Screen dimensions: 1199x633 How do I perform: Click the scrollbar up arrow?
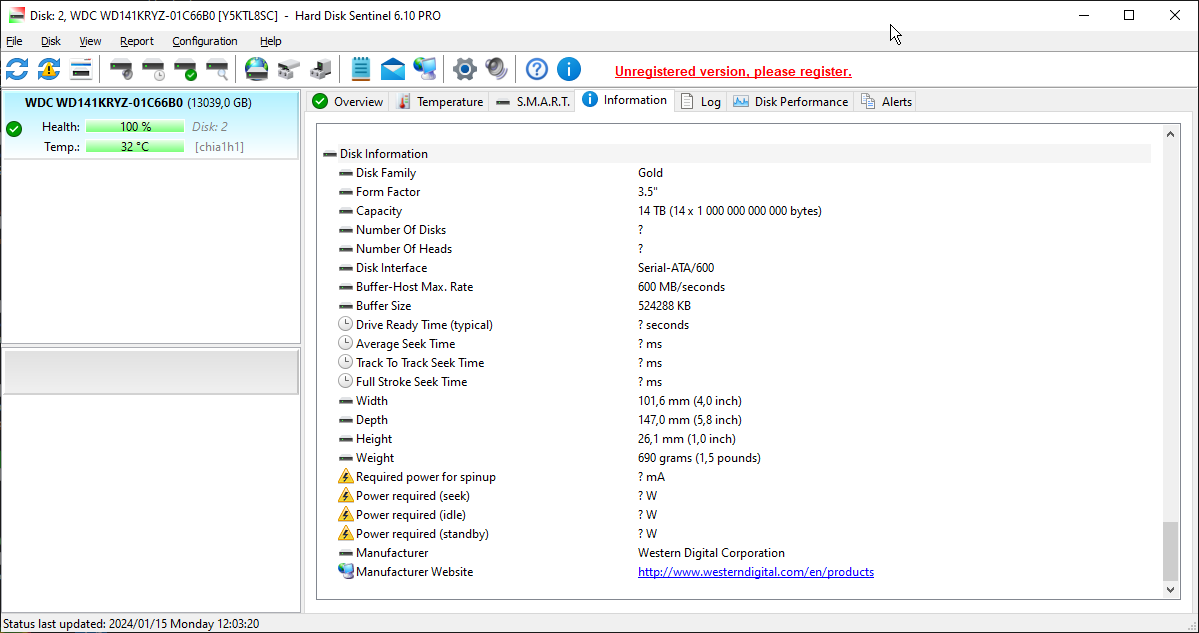[1170, 135]
